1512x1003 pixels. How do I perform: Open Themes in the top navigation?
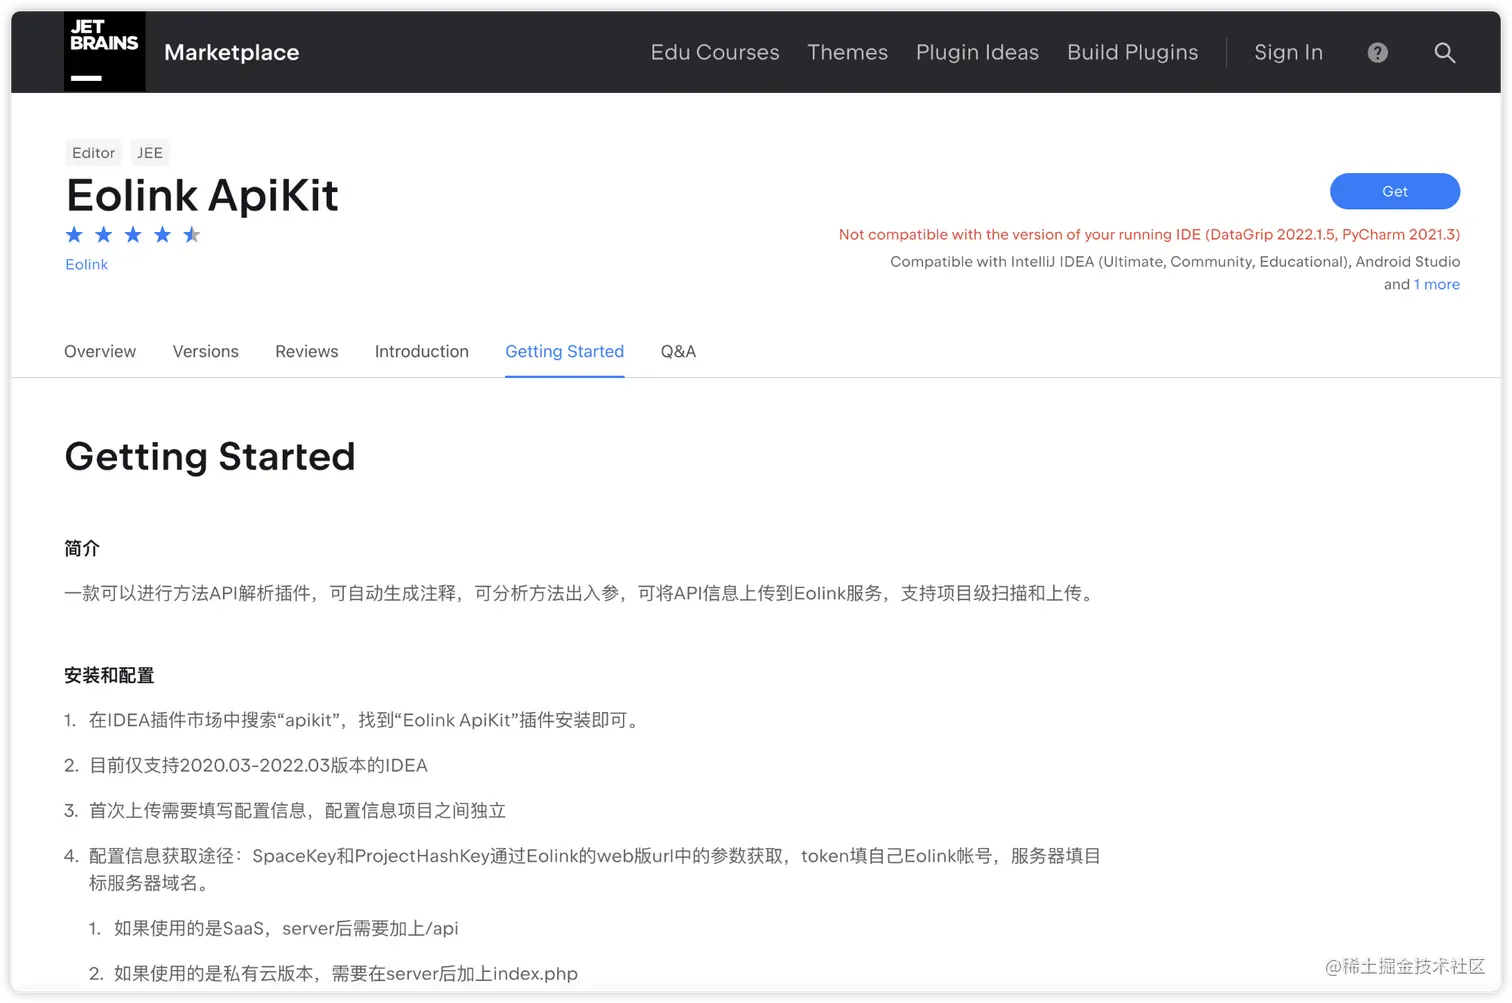(x=847, y=52)
